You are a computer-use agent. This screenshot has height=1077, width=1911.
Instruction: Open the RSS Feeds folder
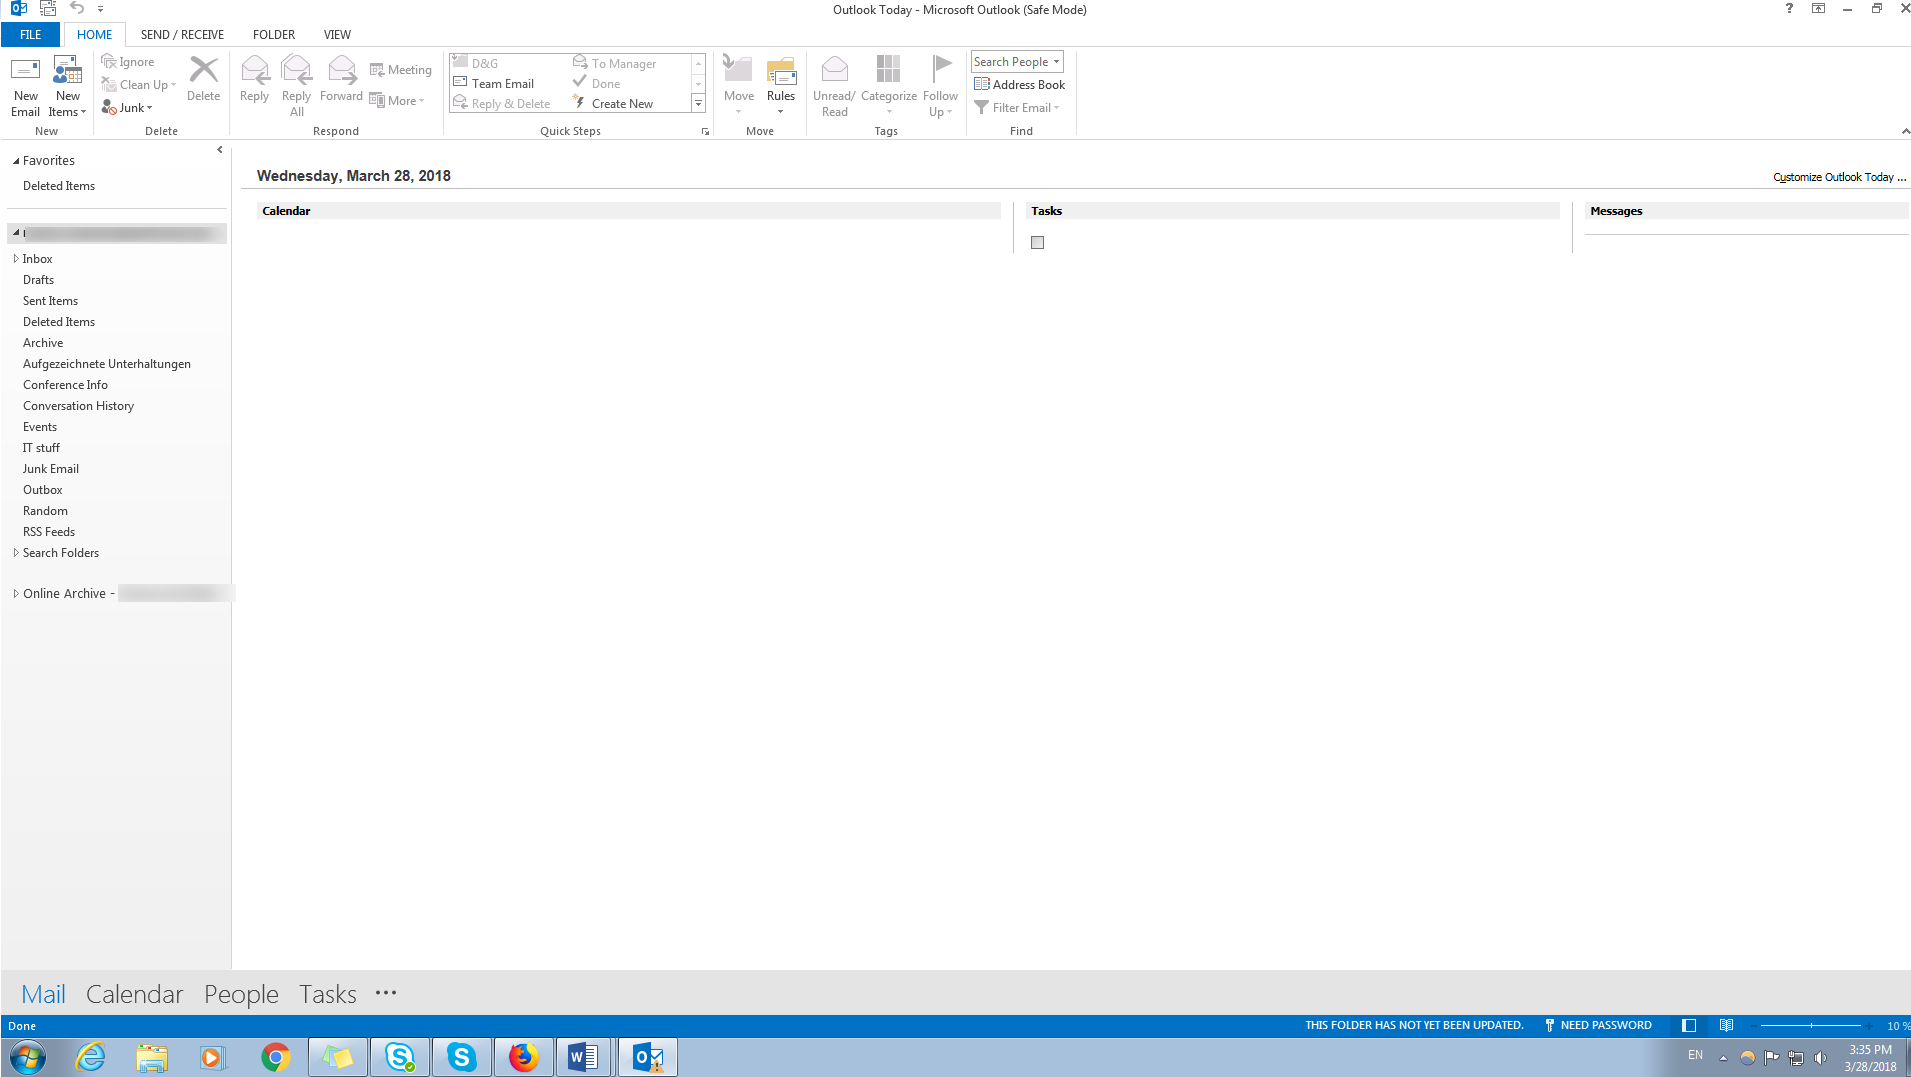coord(49,532)
